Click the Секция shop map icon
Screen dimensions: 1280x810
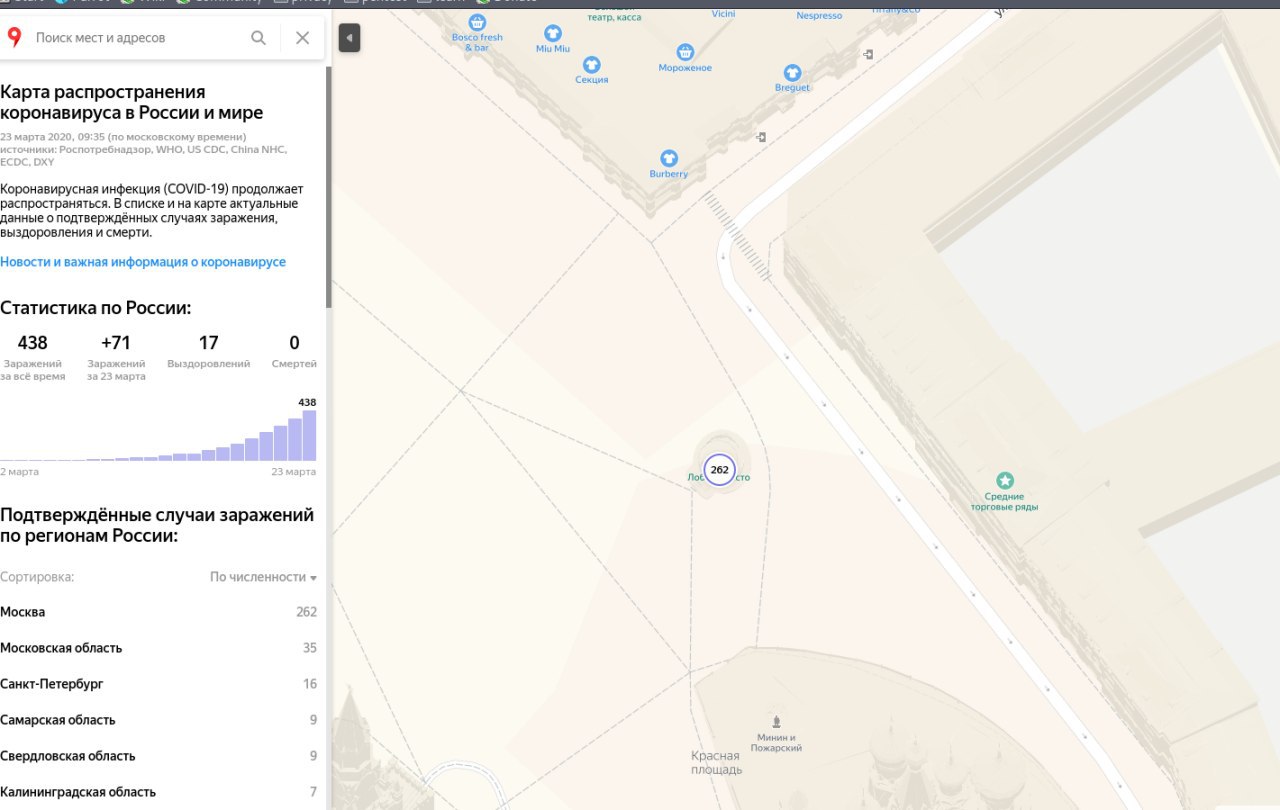point(592,64)
